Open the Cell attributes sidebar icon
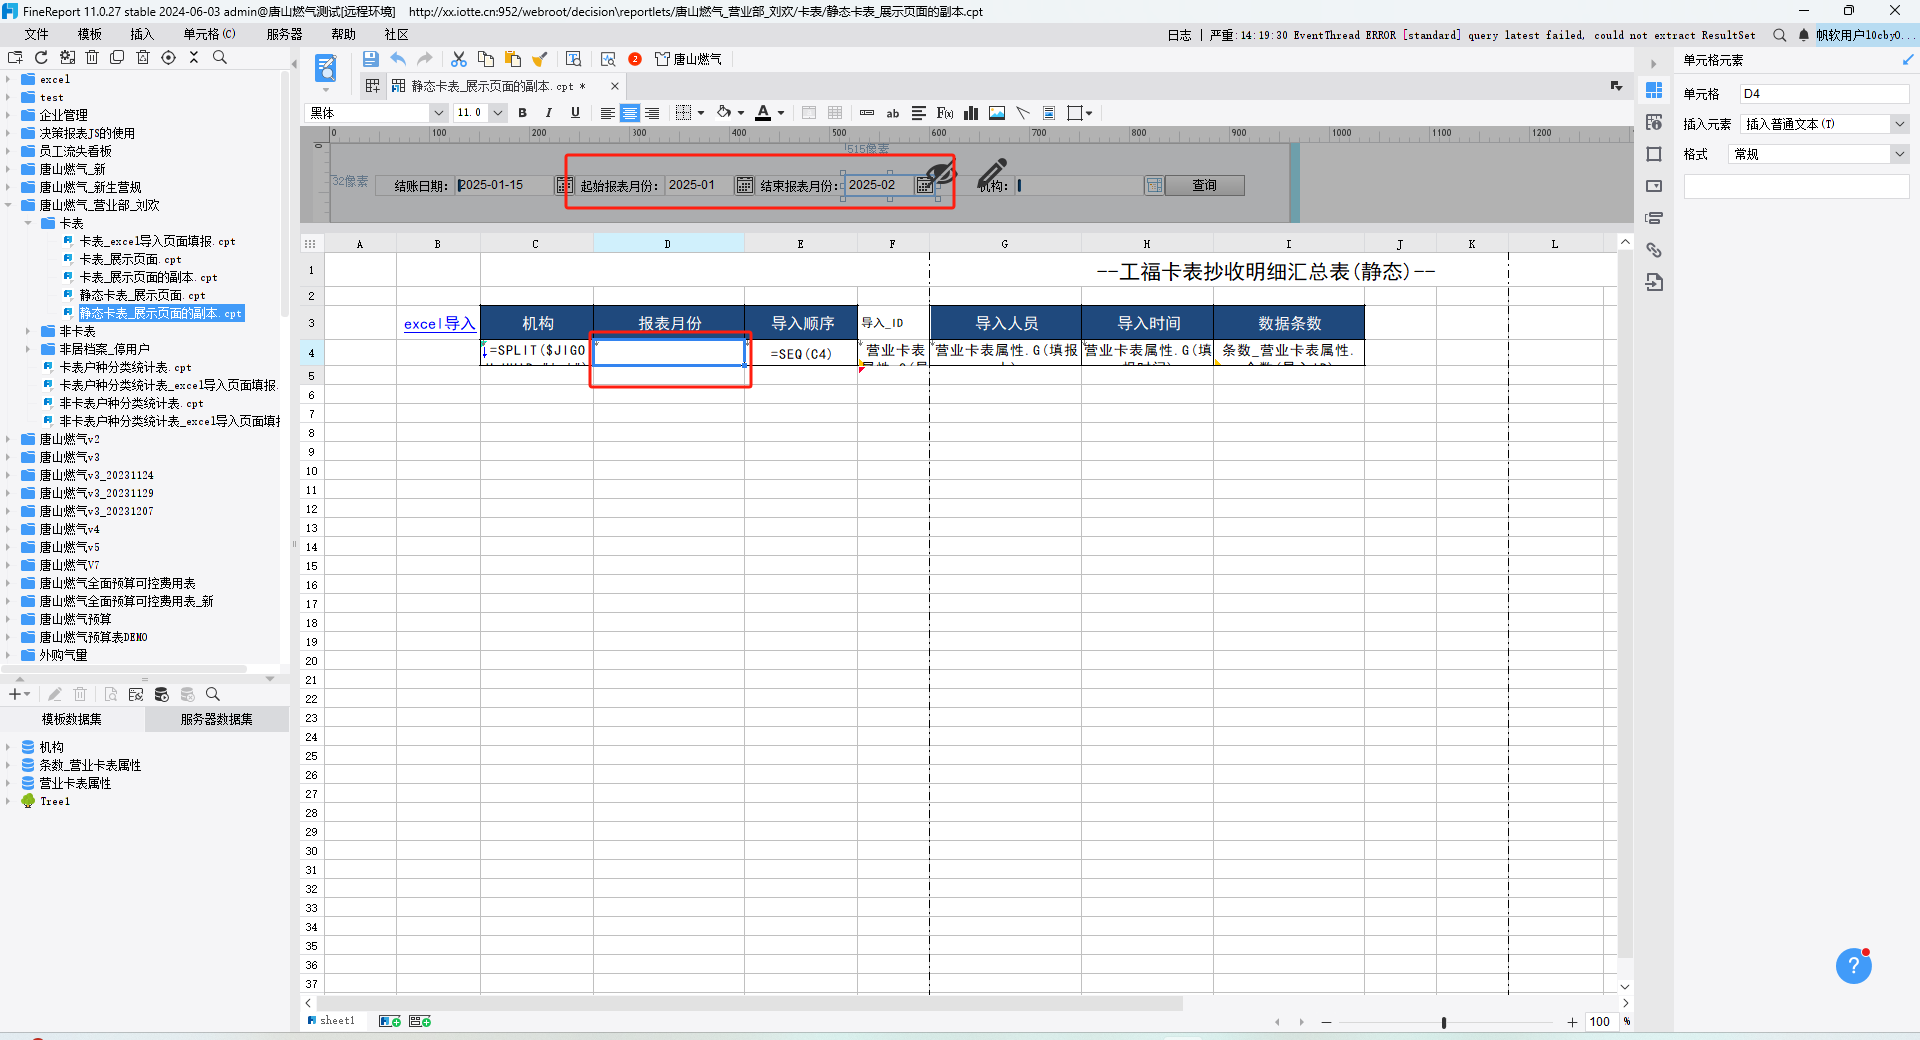 pos(1654,122)
